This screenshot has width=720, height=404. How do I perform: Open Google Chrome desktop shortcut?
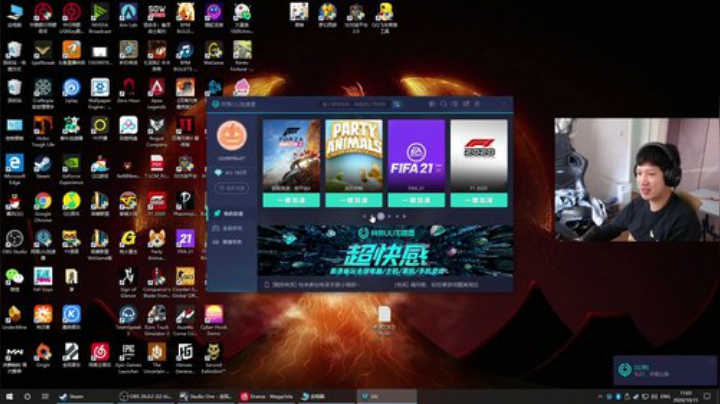[43, 207]
